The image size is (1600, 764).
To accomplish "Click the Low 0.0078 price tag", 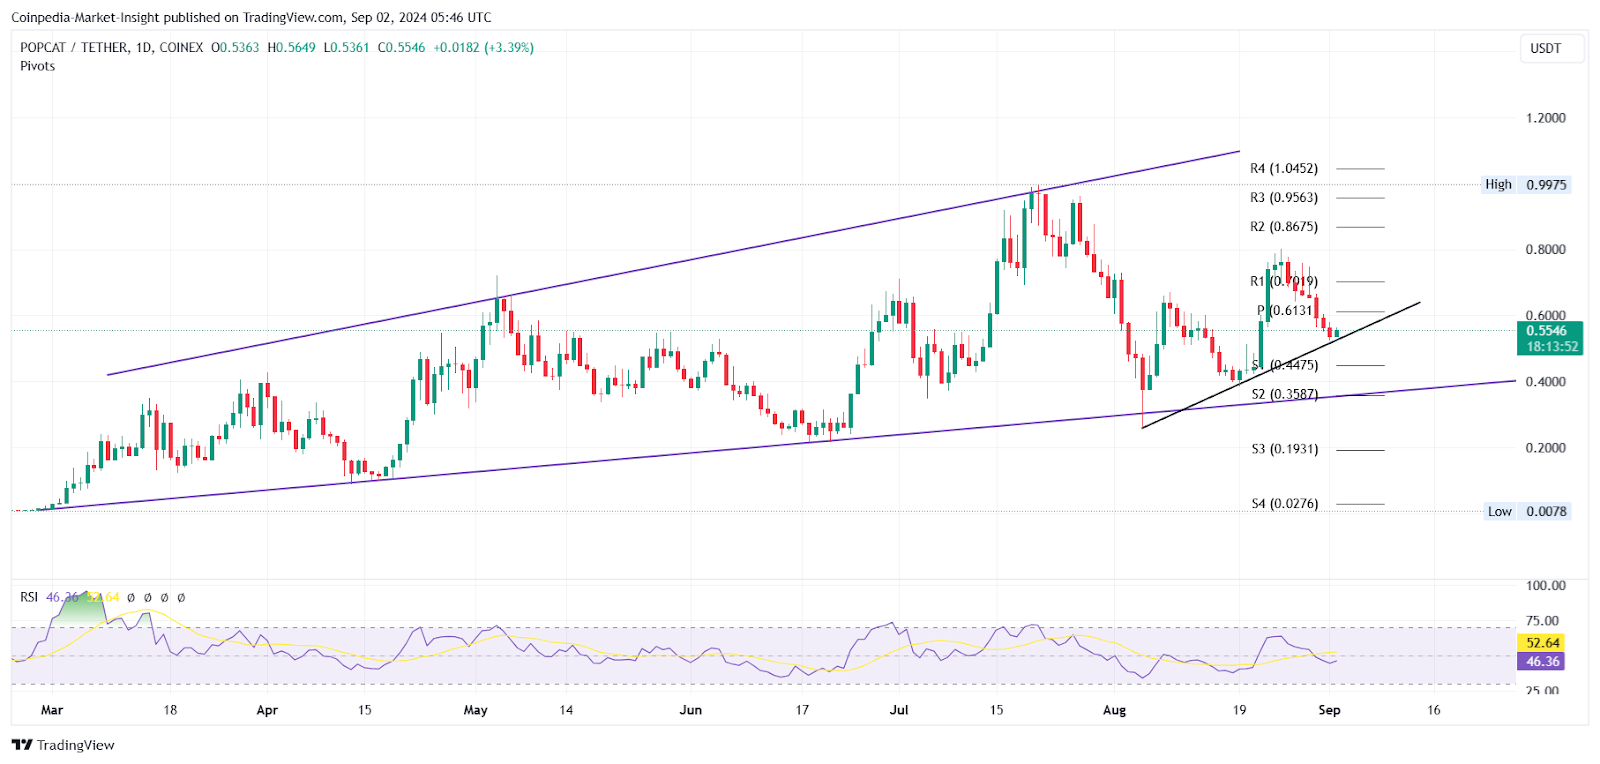I will (x=1526, y=512).
